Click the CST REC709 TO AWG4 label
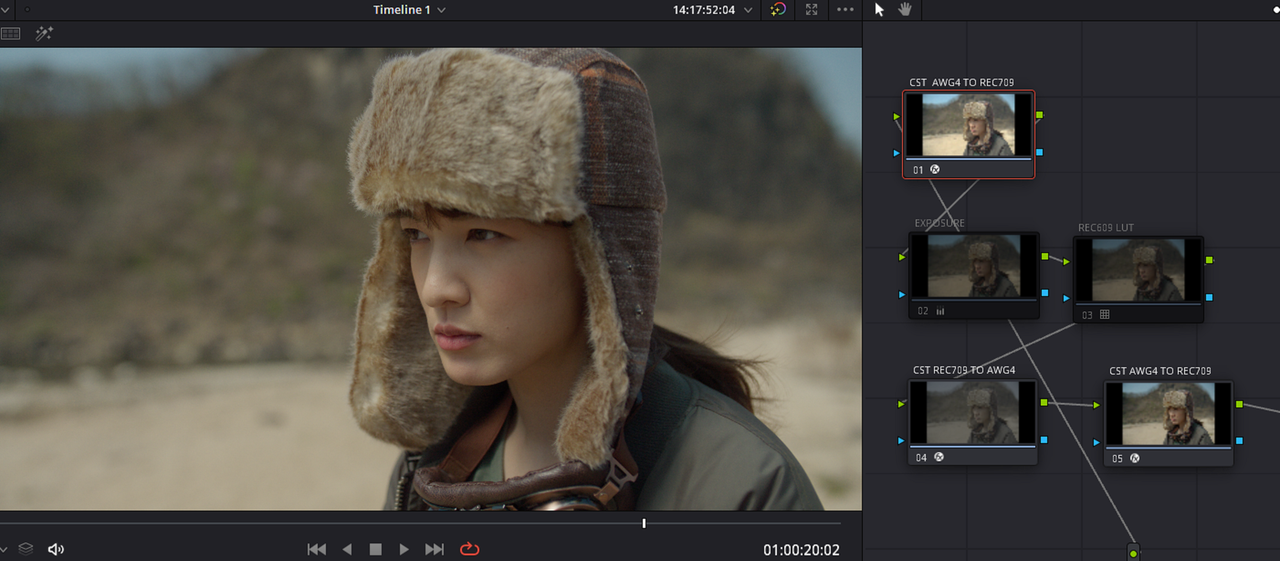The image size is (1280, 561). (x=964, y=370)
